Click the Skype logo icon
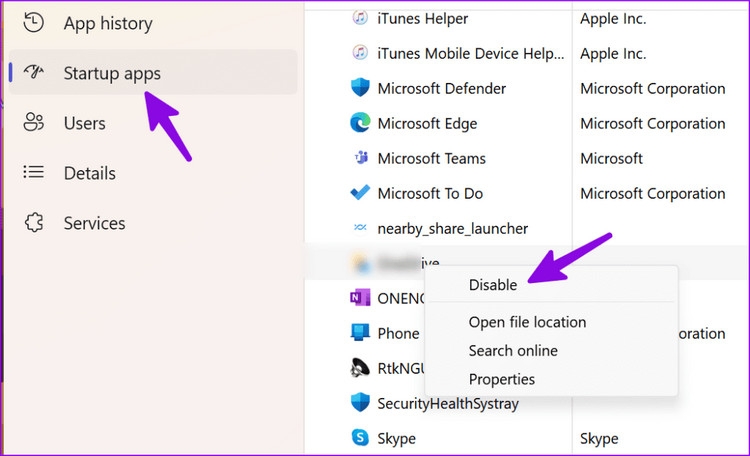The height and width of the screenshot is (456, 750). coord(360,437)
